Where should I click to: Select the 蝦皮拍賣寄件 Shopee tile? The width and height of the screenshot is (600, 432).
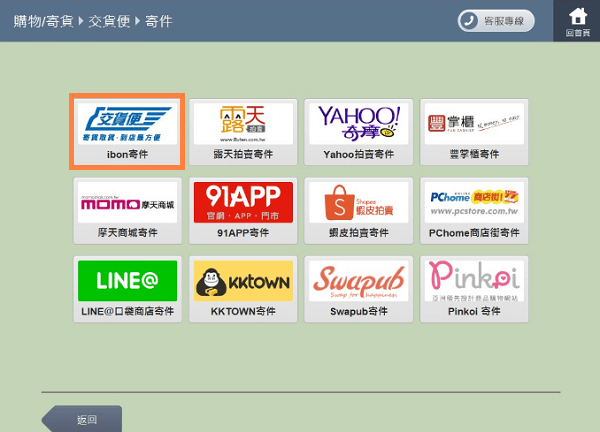point(359,210)
